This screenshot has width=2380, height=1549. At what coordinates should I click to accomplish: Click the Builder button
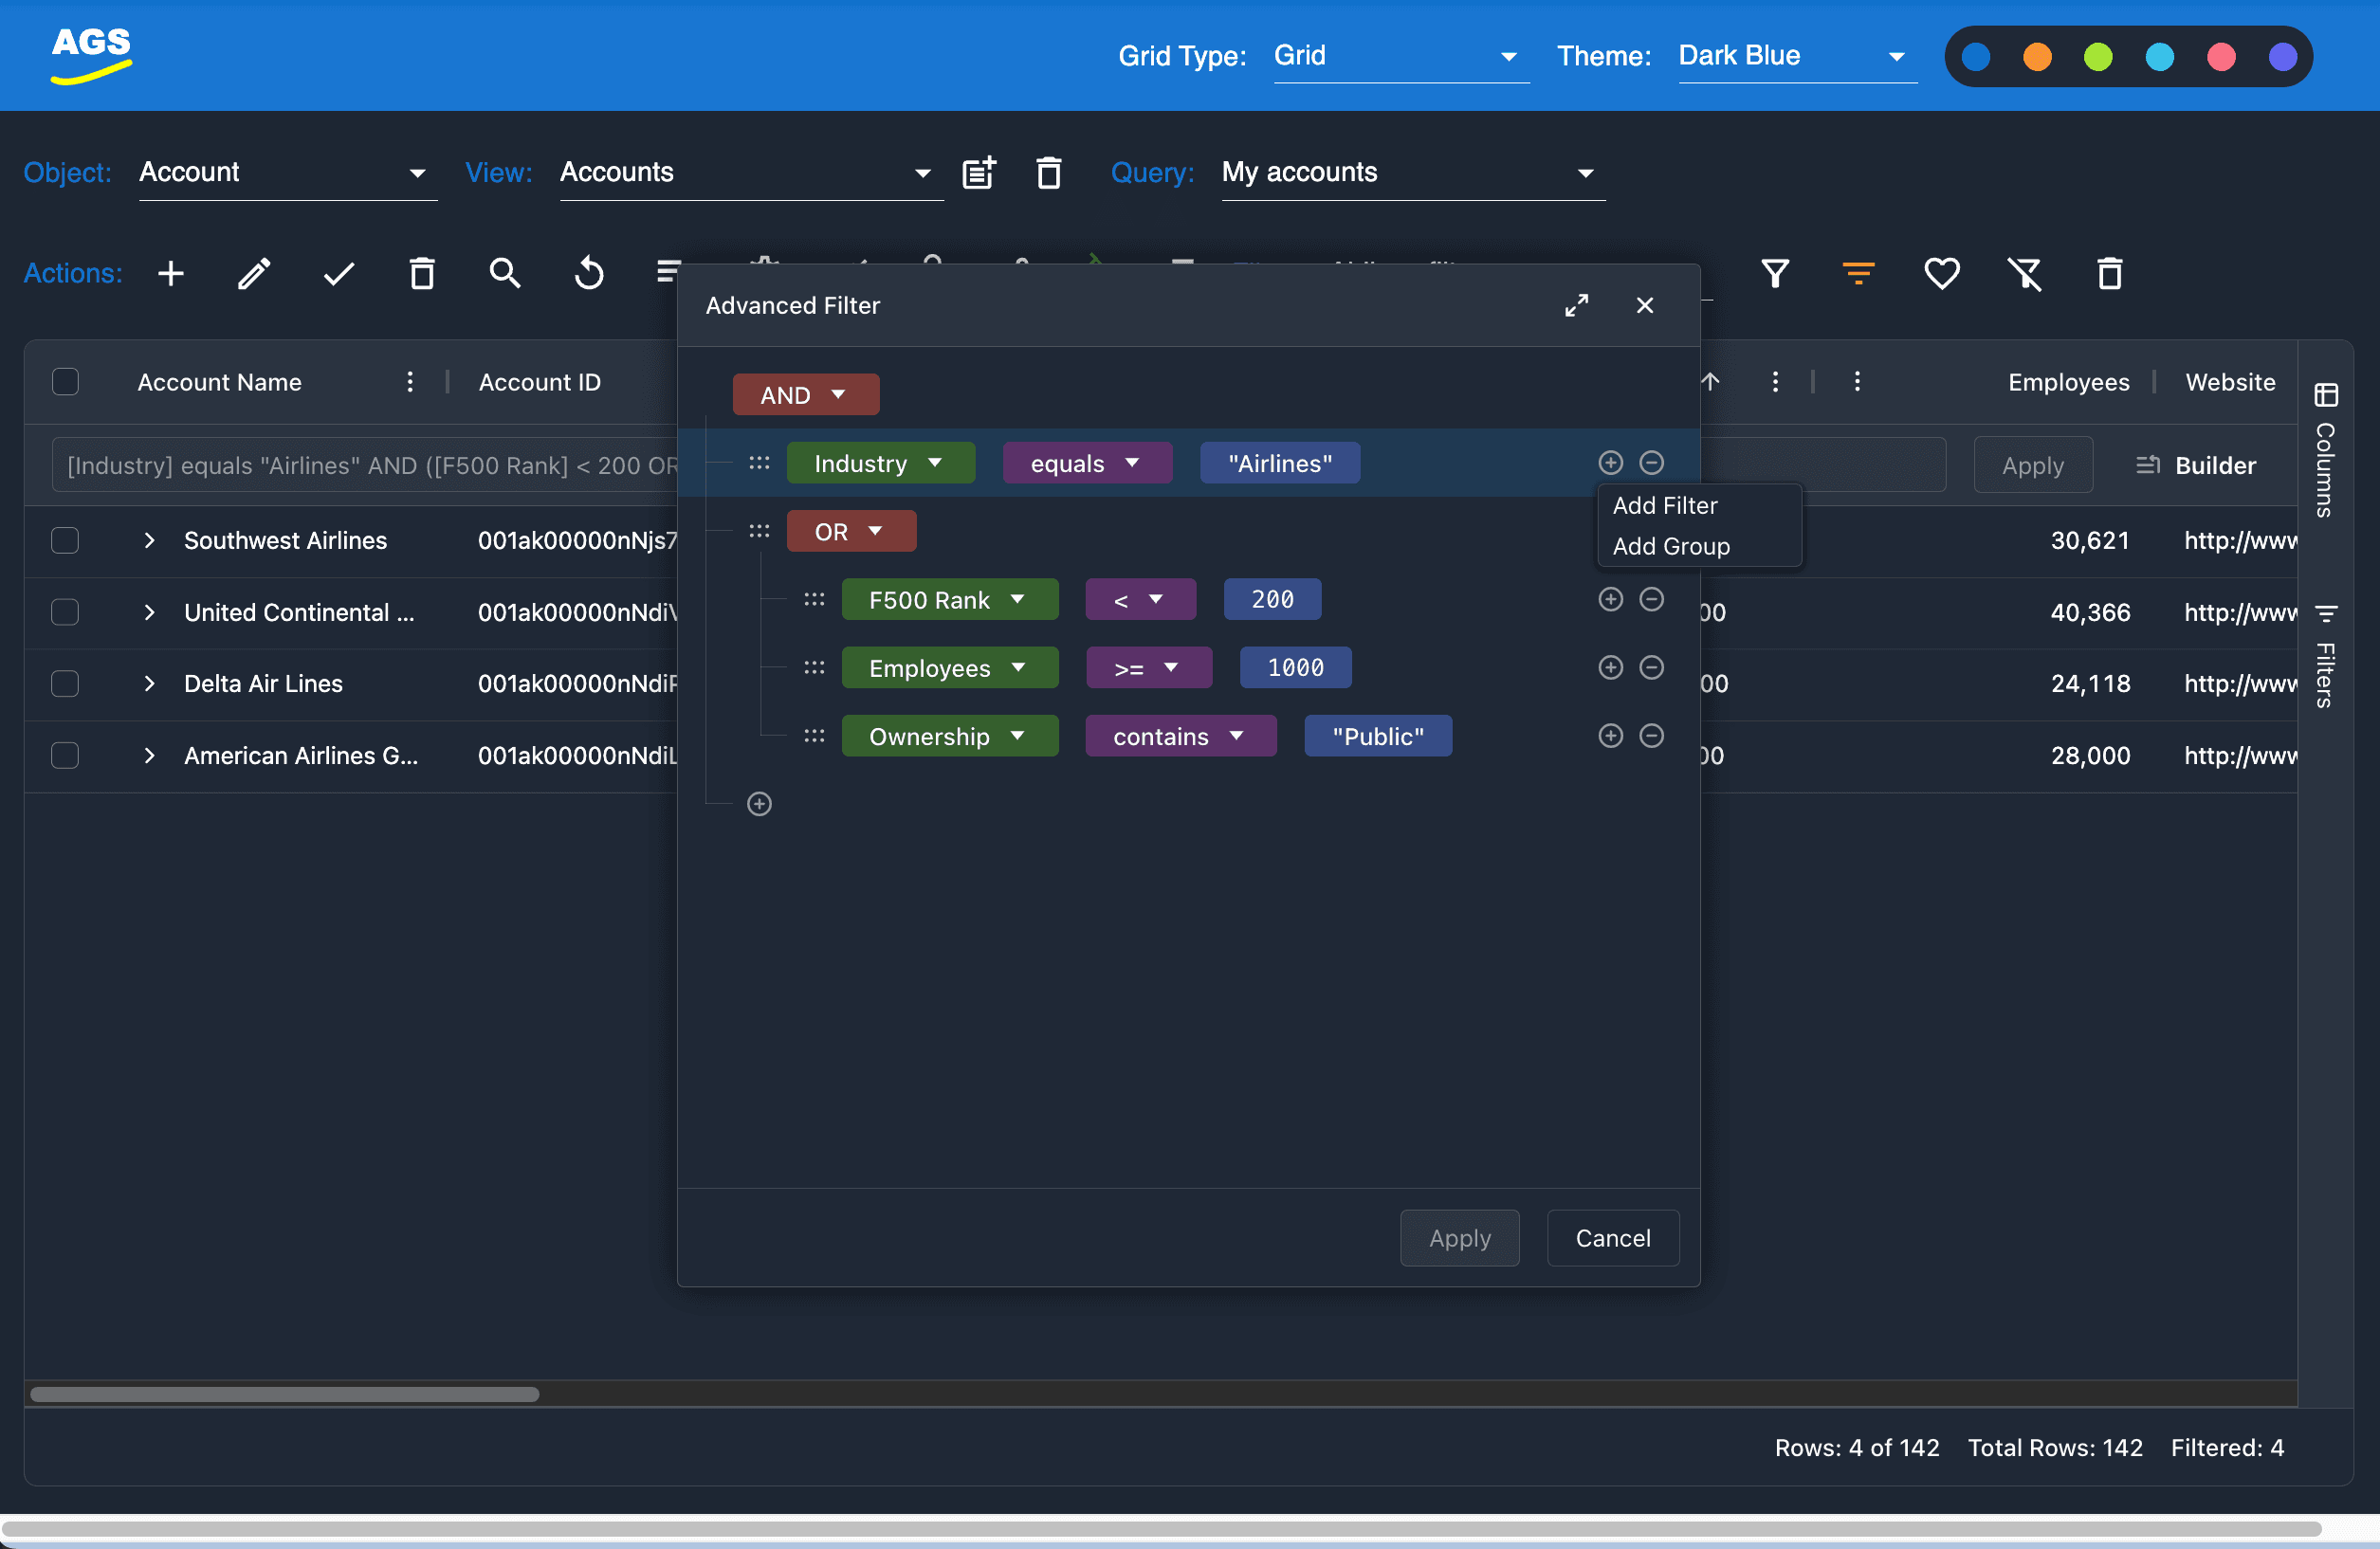(2196, 465)
